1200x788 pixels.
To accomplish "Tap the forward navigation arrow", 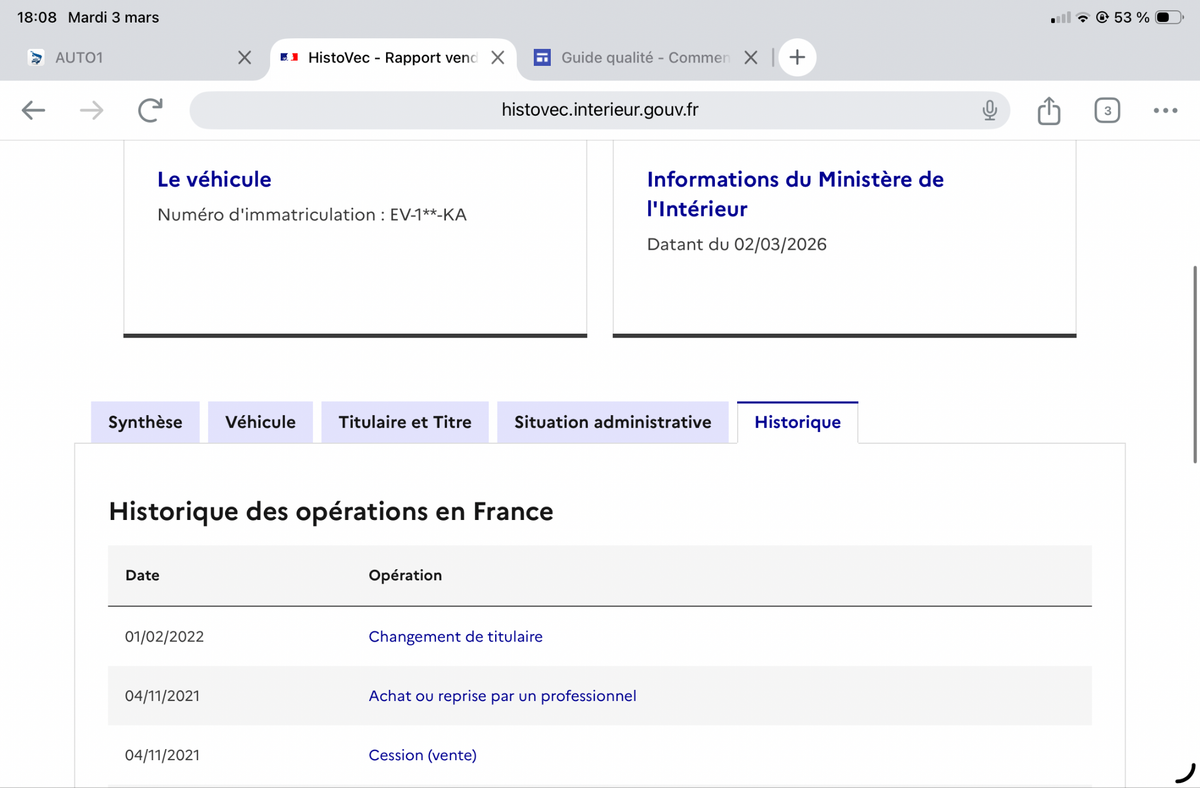I will pyautogui.click(x=92, y=110).
